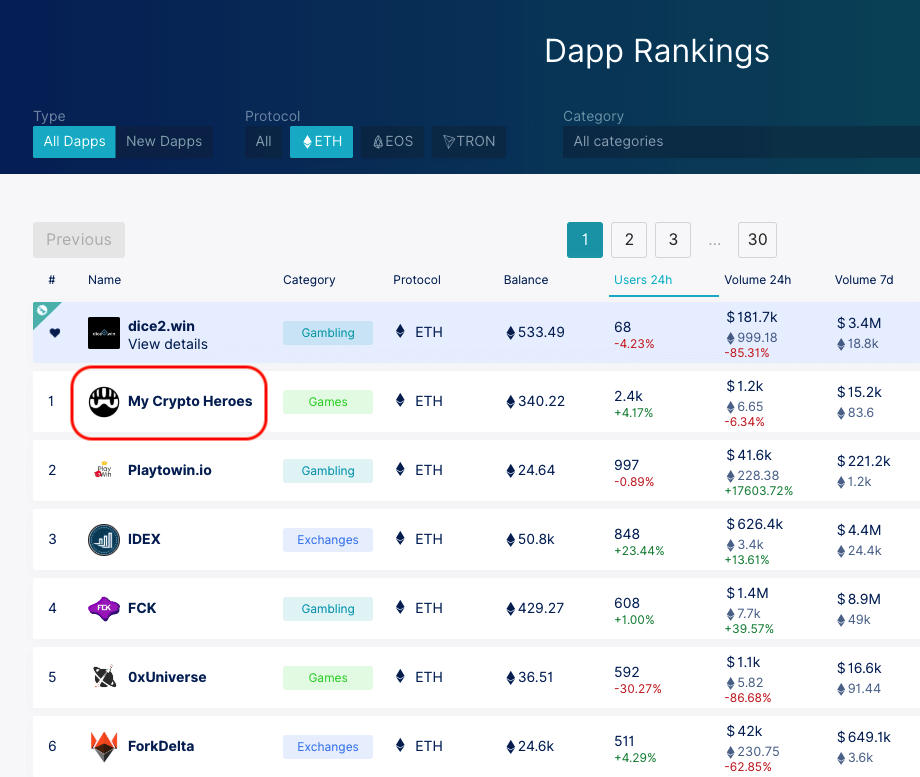Viewport: 920px width, 777px height.
Task: Click the Ethereum icon in dice2.win Protocol cell
Action: [400, 331]
